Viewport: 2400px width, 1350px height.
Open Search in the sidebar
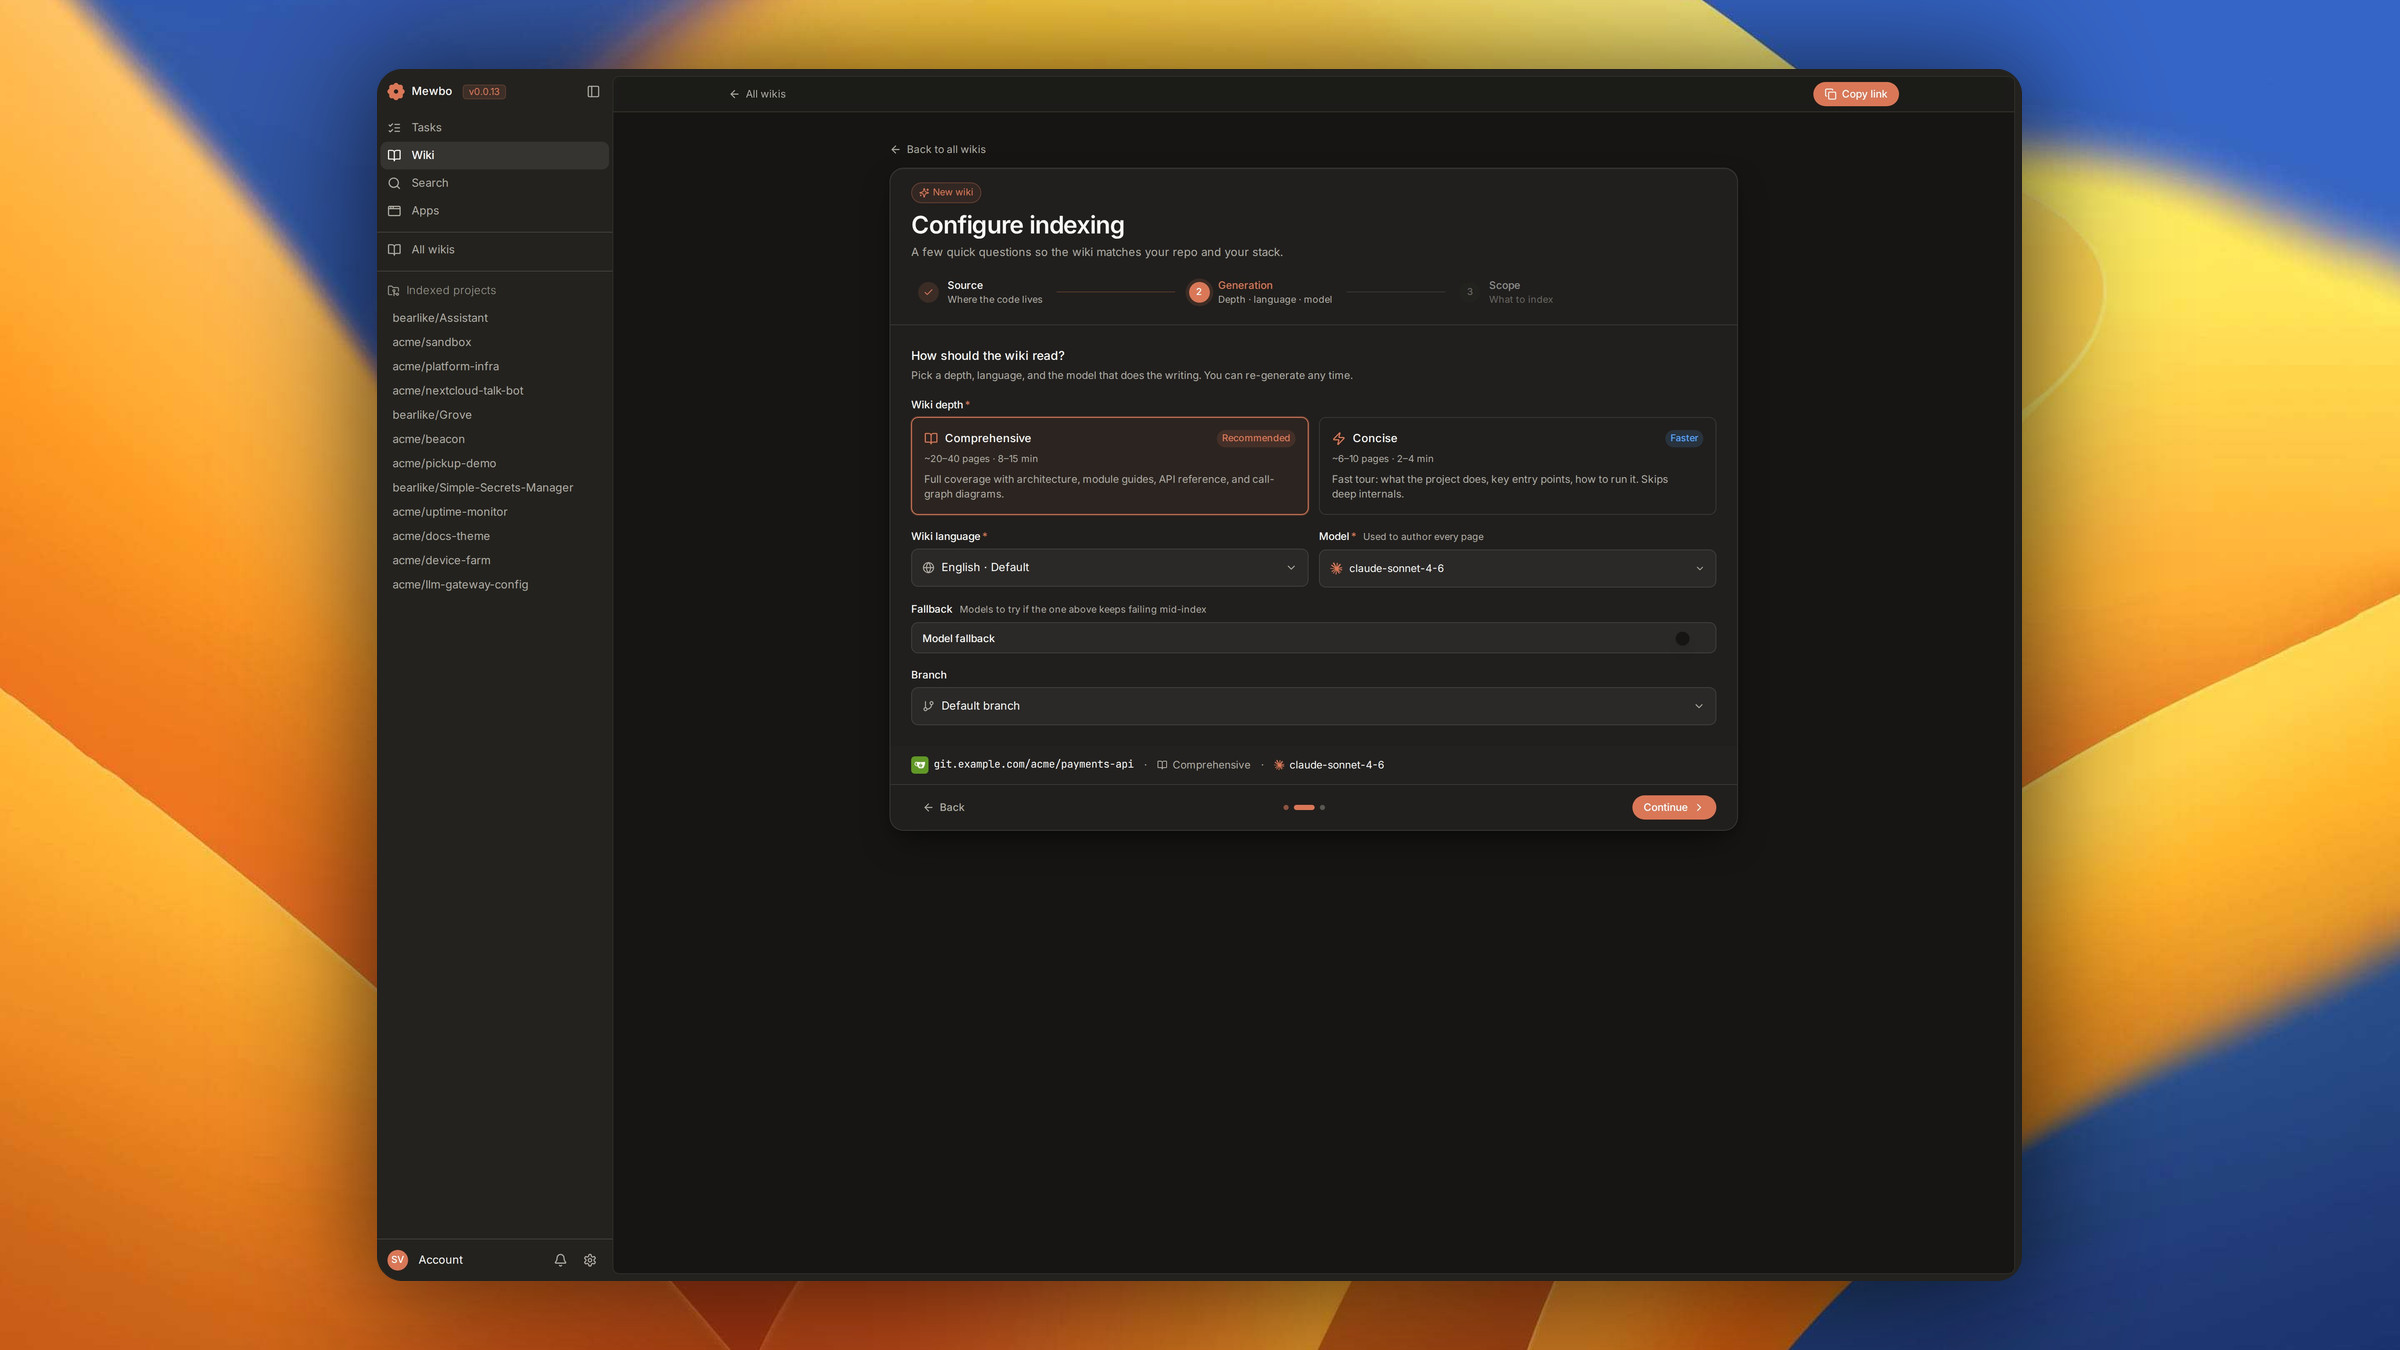[495, 183]
